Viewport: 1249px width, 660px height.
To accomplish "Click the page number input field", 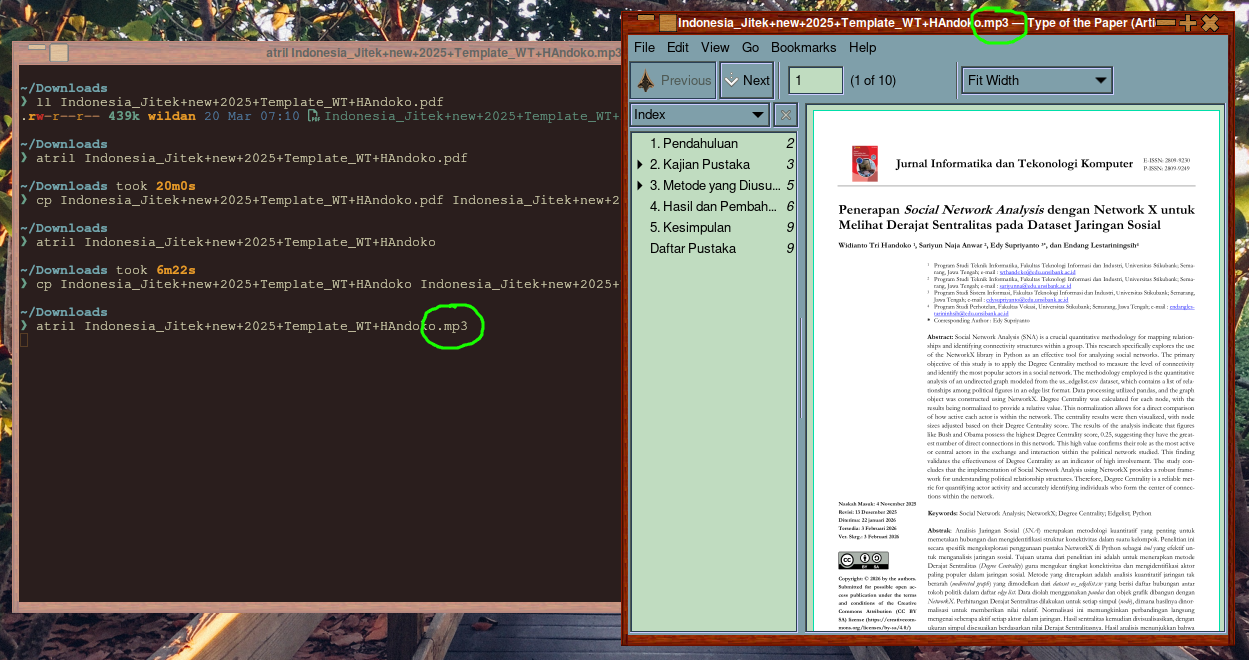I will coord(815,81).
